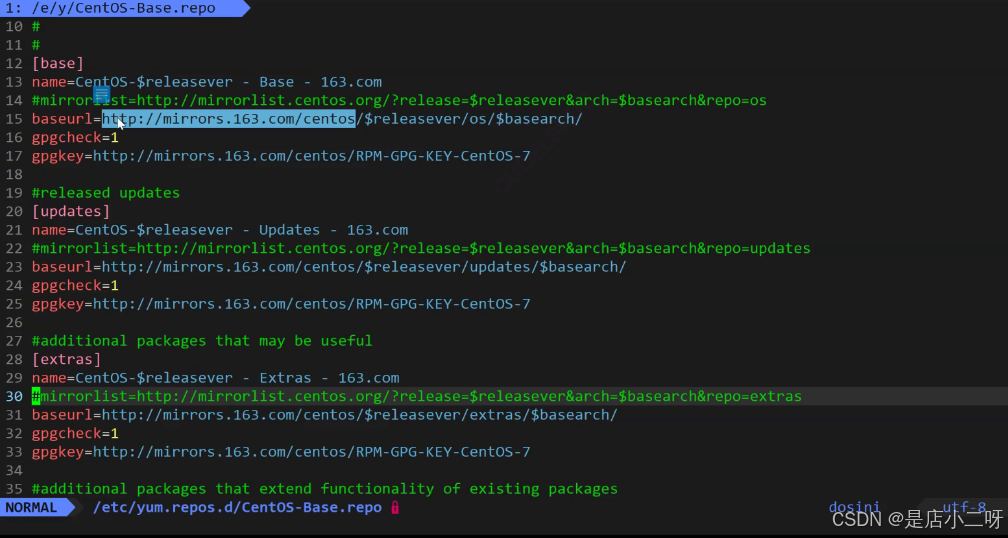Click the baseurl key on line 15
Image resolution: width=1008 pixels, height=538 pixels.
(62, 119)
